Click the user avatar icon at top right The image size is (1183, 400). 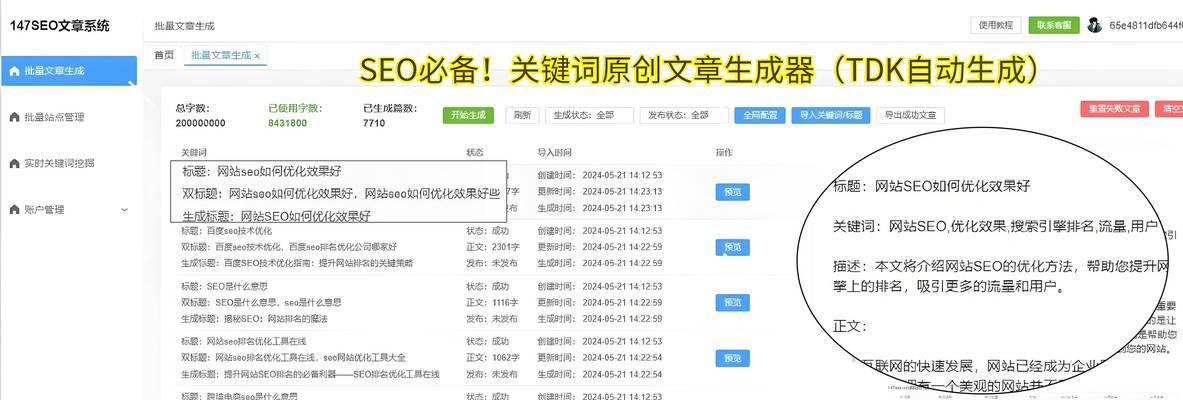click(1094, 25)
